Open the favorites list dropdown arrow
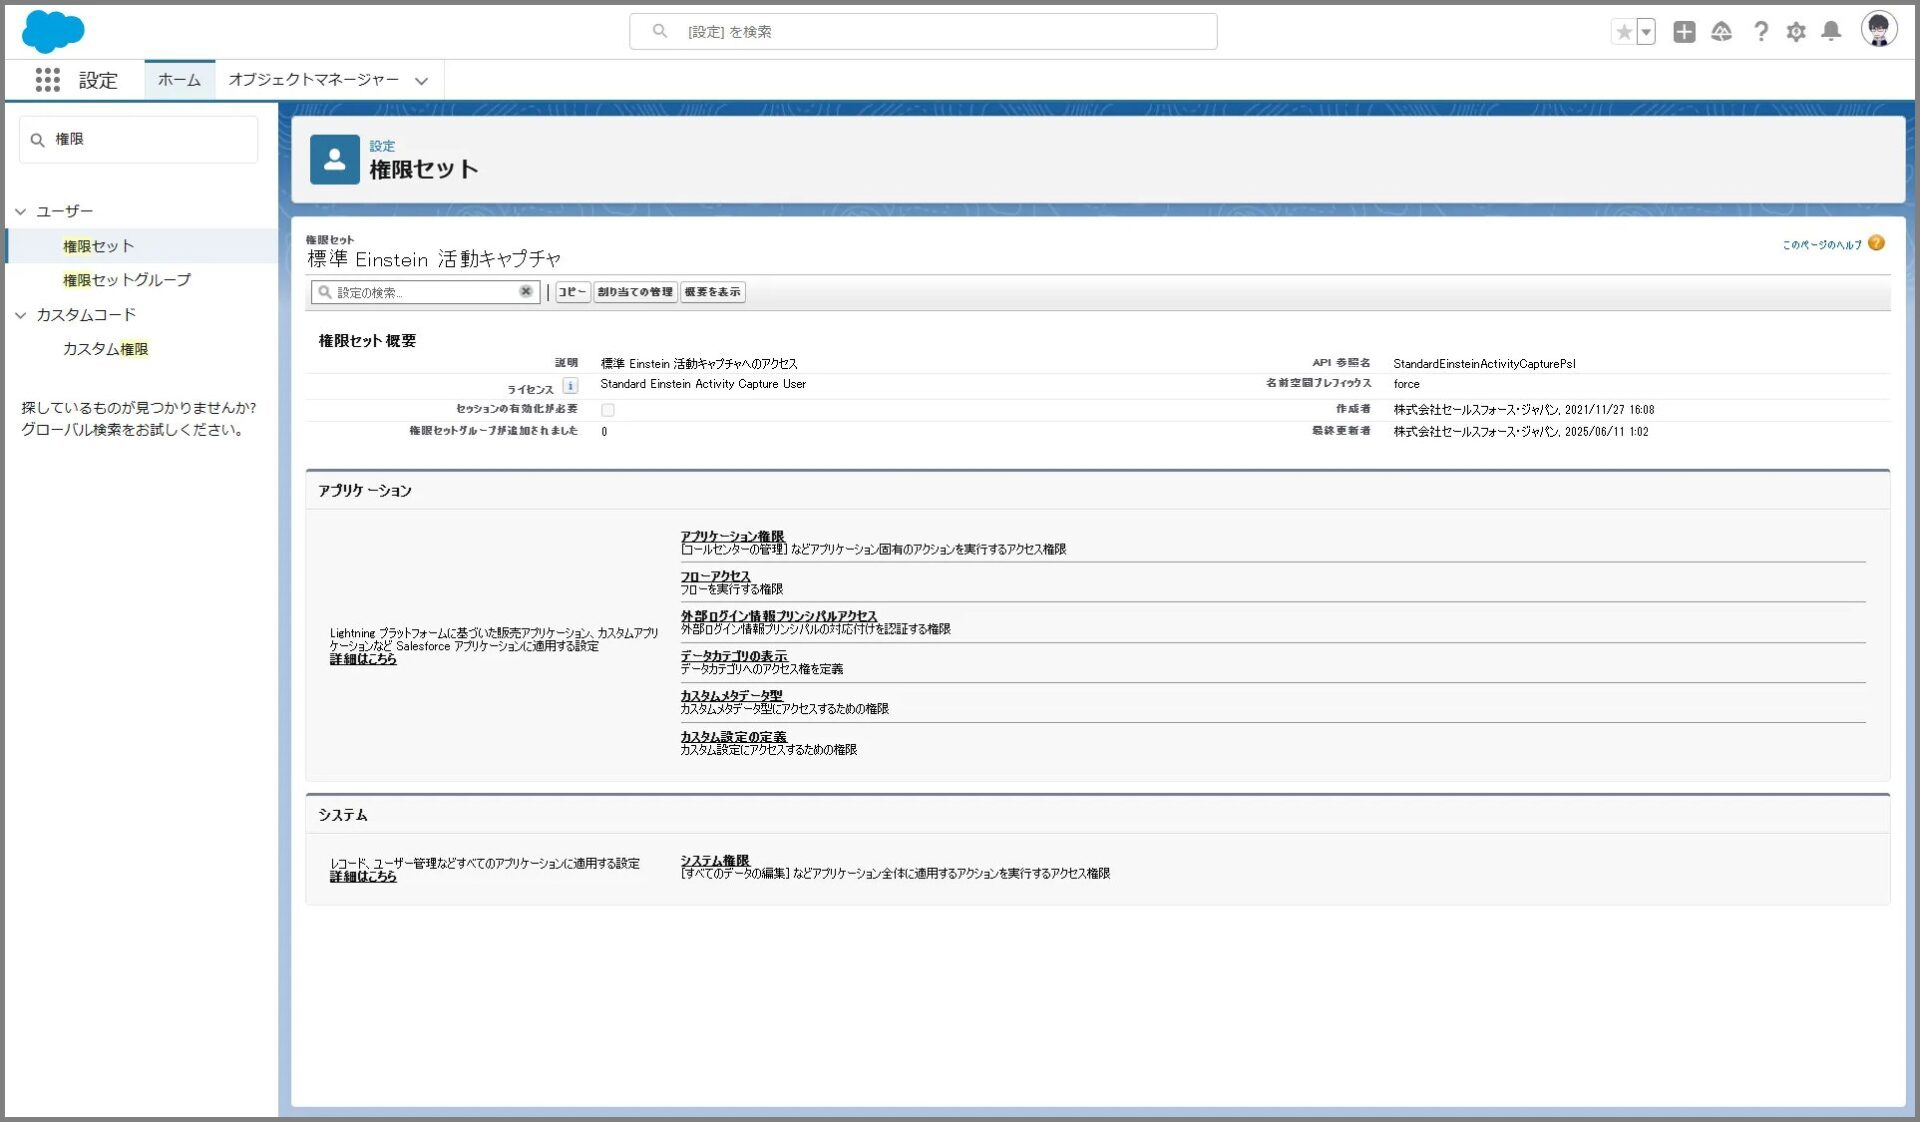 click(1646, 32)
